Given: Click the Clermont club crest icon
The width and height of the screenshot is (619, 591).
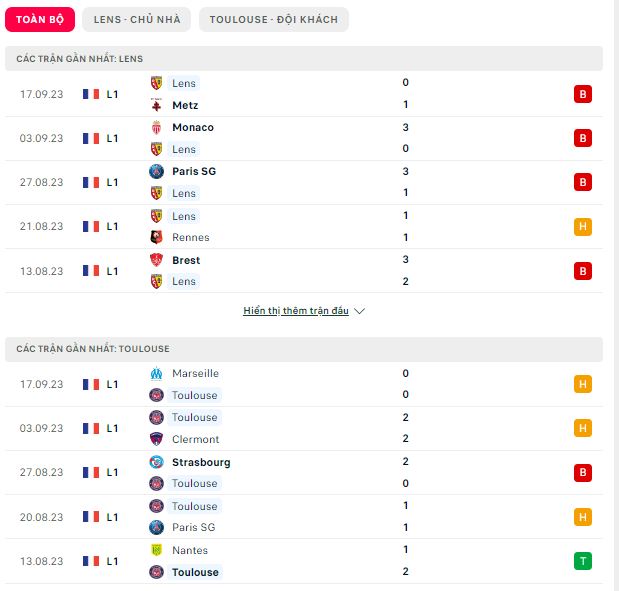Looking at the screenshot, I should pos(156,439).
